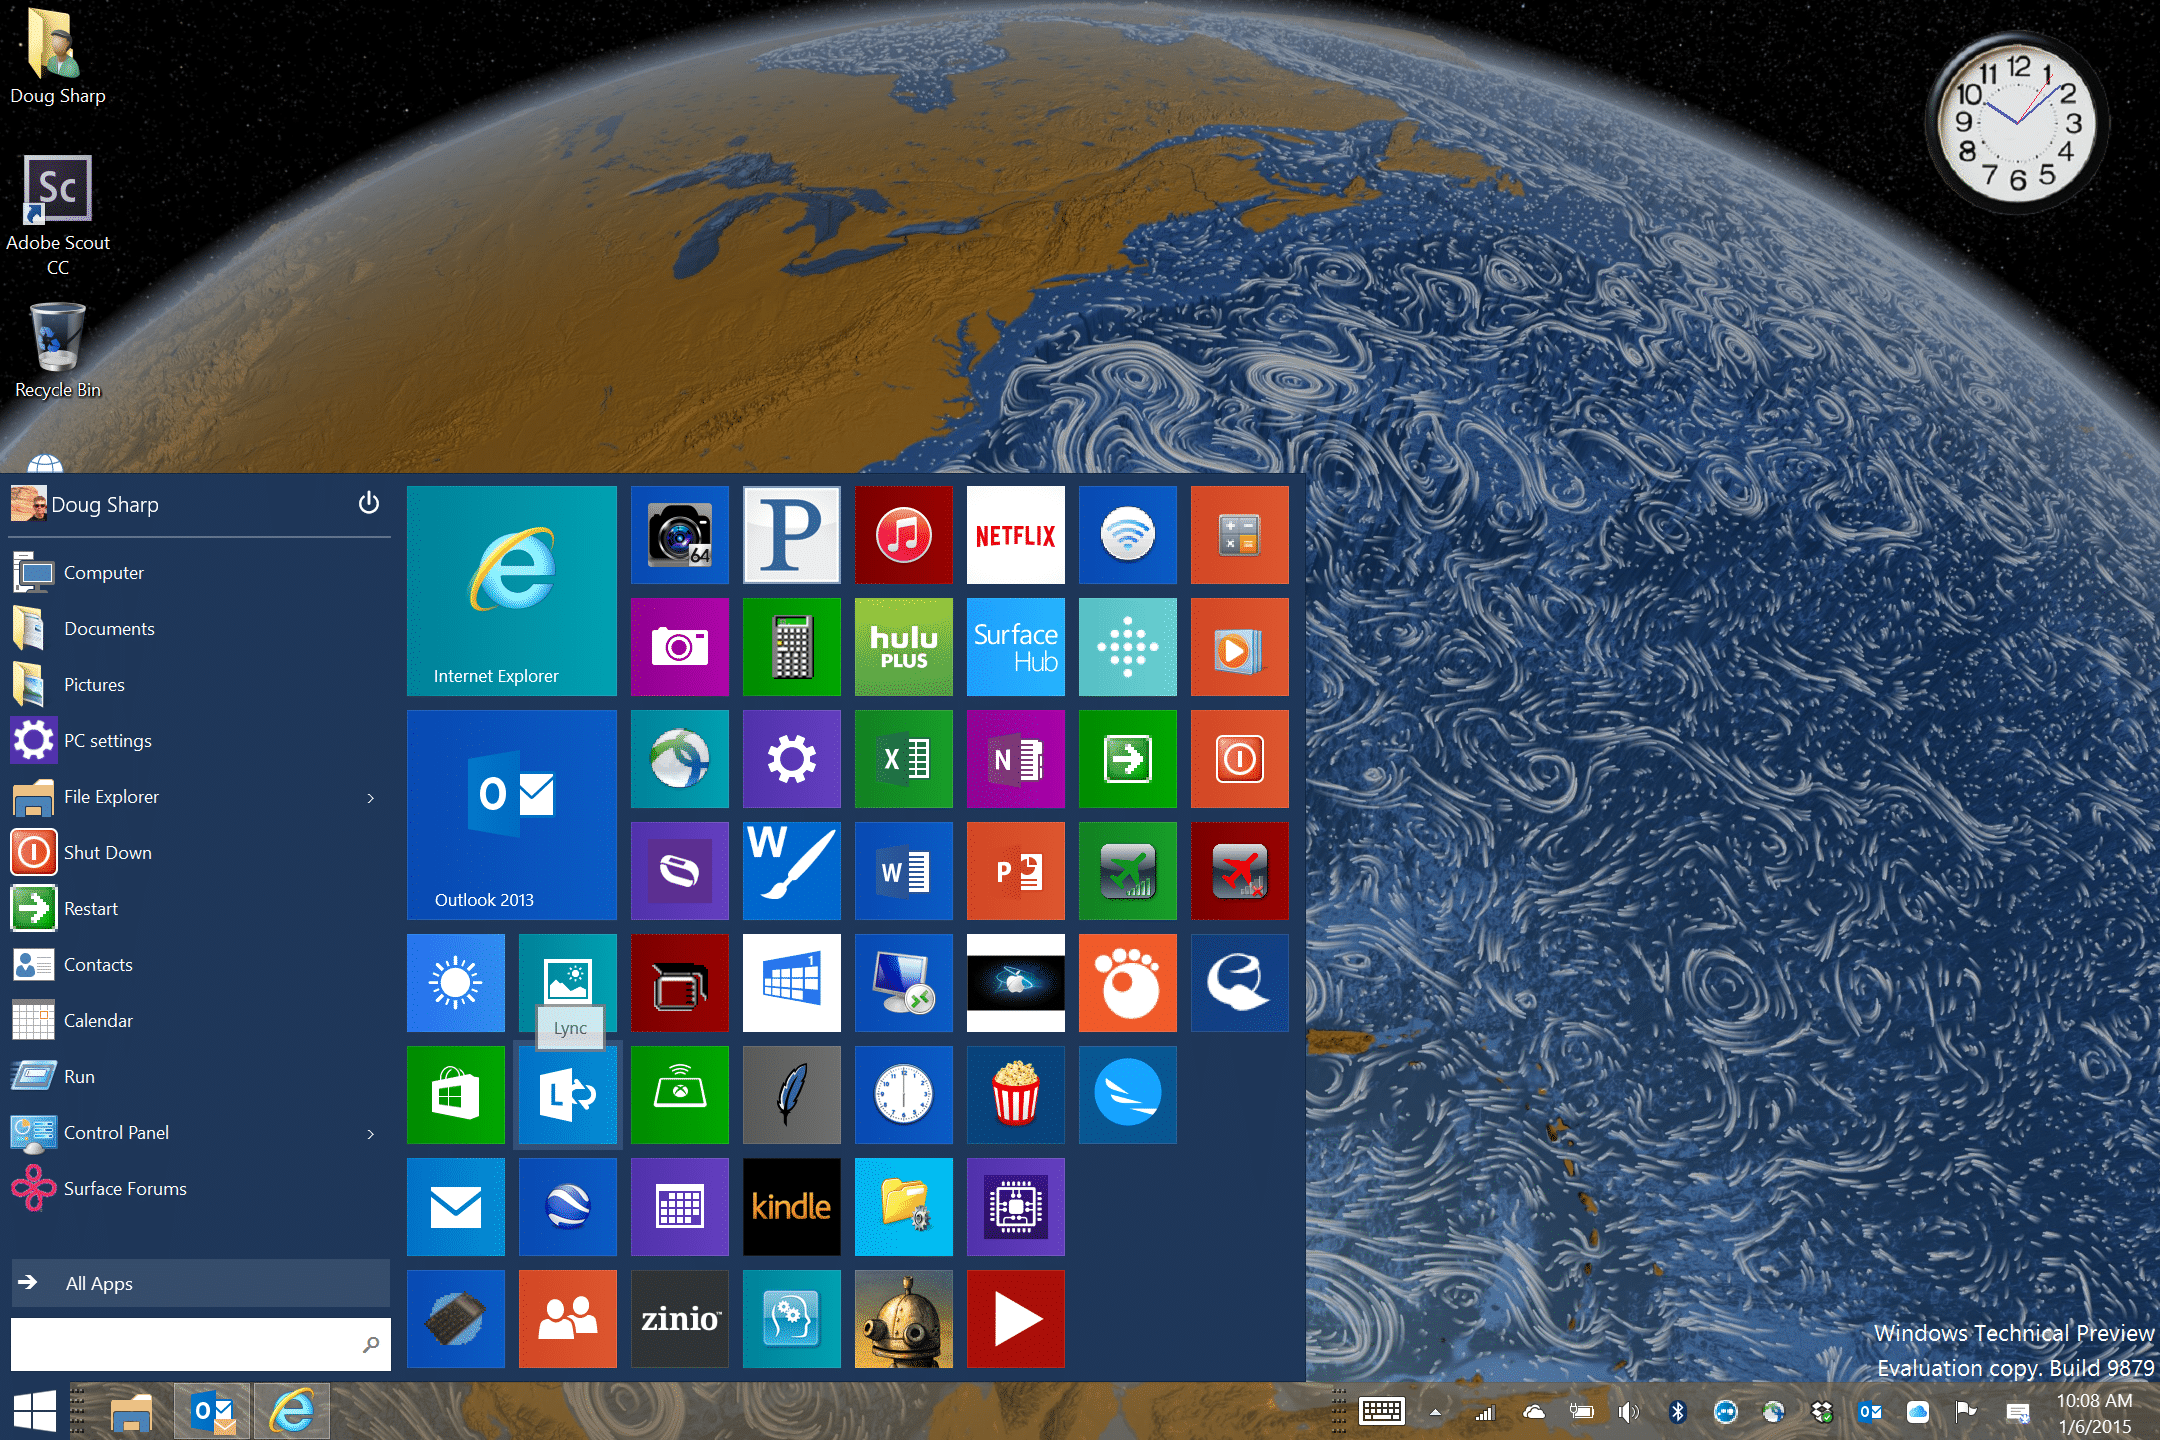Launch the Netflix tile
Screen dimensions: 2160x1440
[x=1016, y=535]
